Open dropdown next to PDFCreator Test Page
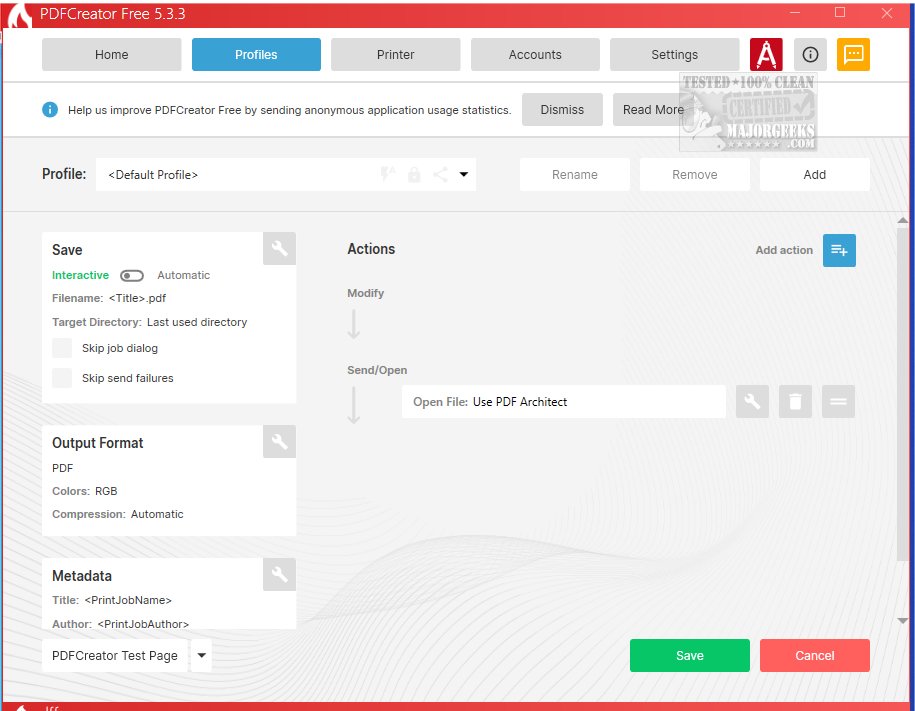Image resolution: width=915 pixels, height=711 pixels. [x=201, y=655]
